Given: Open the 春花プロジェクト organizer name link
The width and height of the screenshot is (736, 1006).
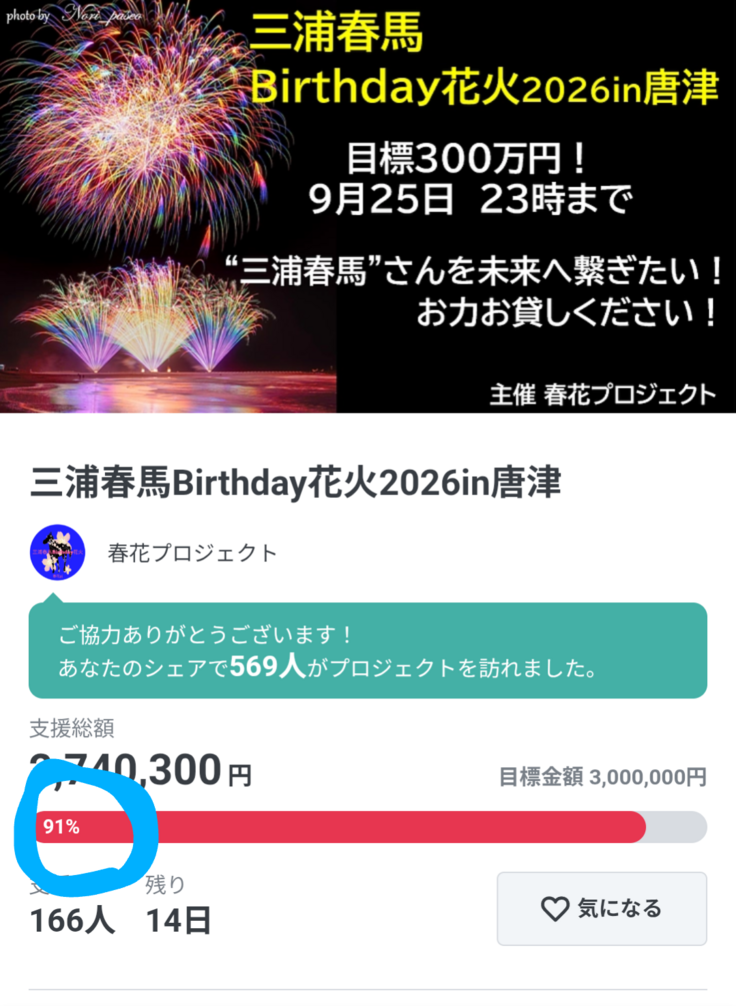Looking at the screenshot, I should tap(192, 552).
